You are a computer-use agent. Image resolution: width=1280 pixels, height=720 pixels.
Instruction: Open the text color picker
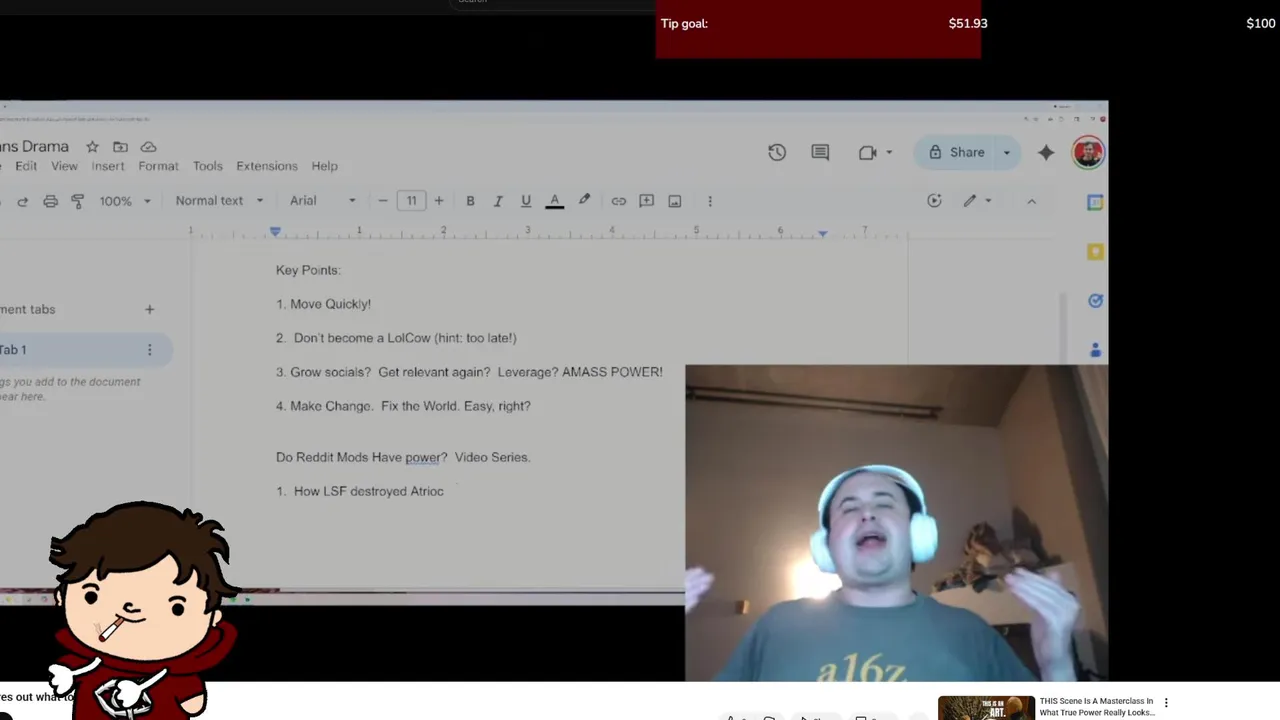(554, 201)
